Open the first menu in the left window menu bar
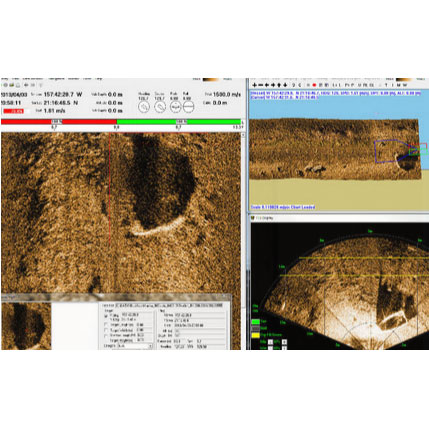Screen dimensions: 429x429 tap(5, 79)
